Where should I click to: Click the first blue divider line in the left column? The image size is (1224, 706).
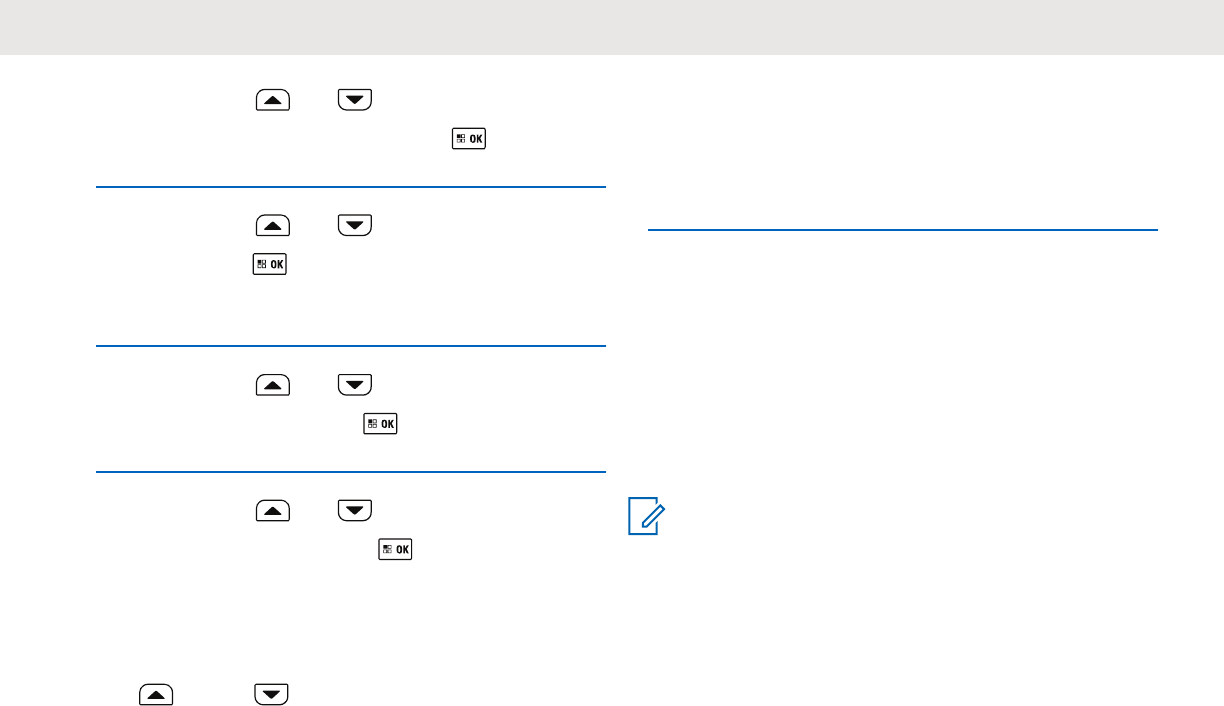[x=351, y=186]
